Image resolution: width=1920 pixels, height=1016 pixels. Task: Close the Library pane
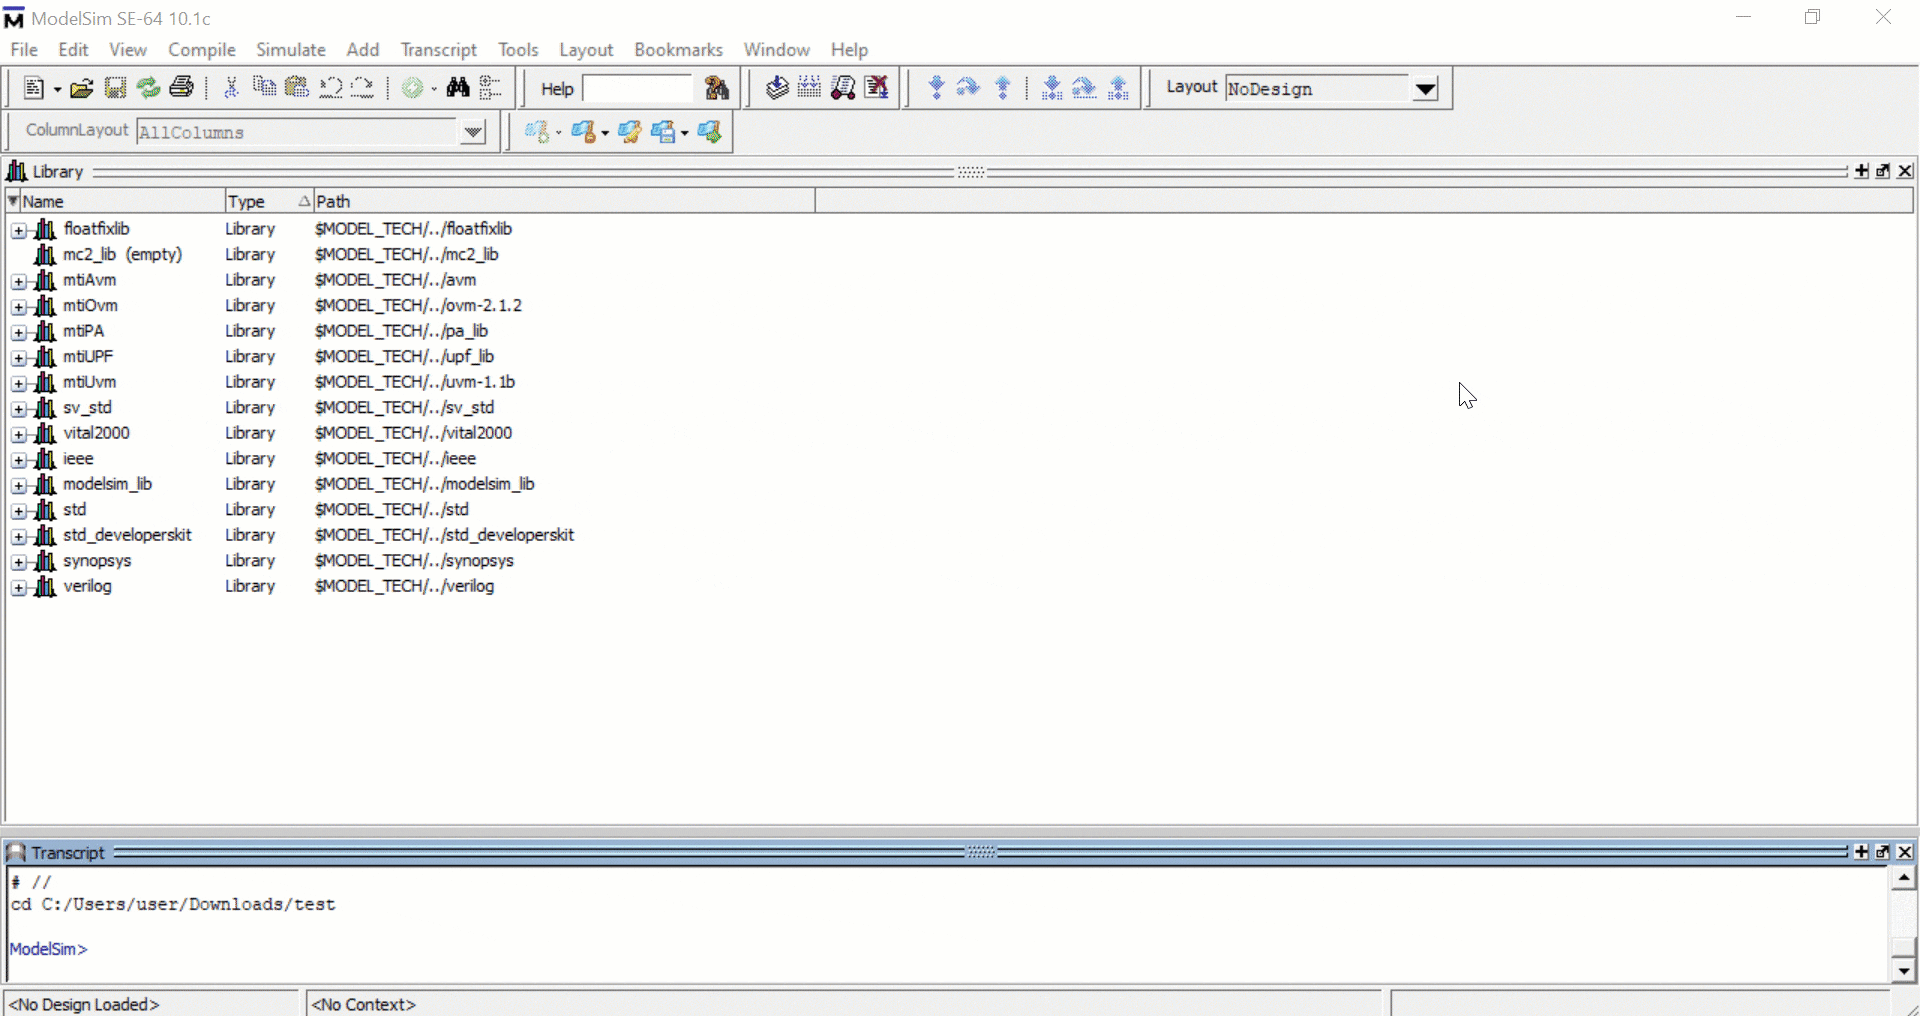1905,171
